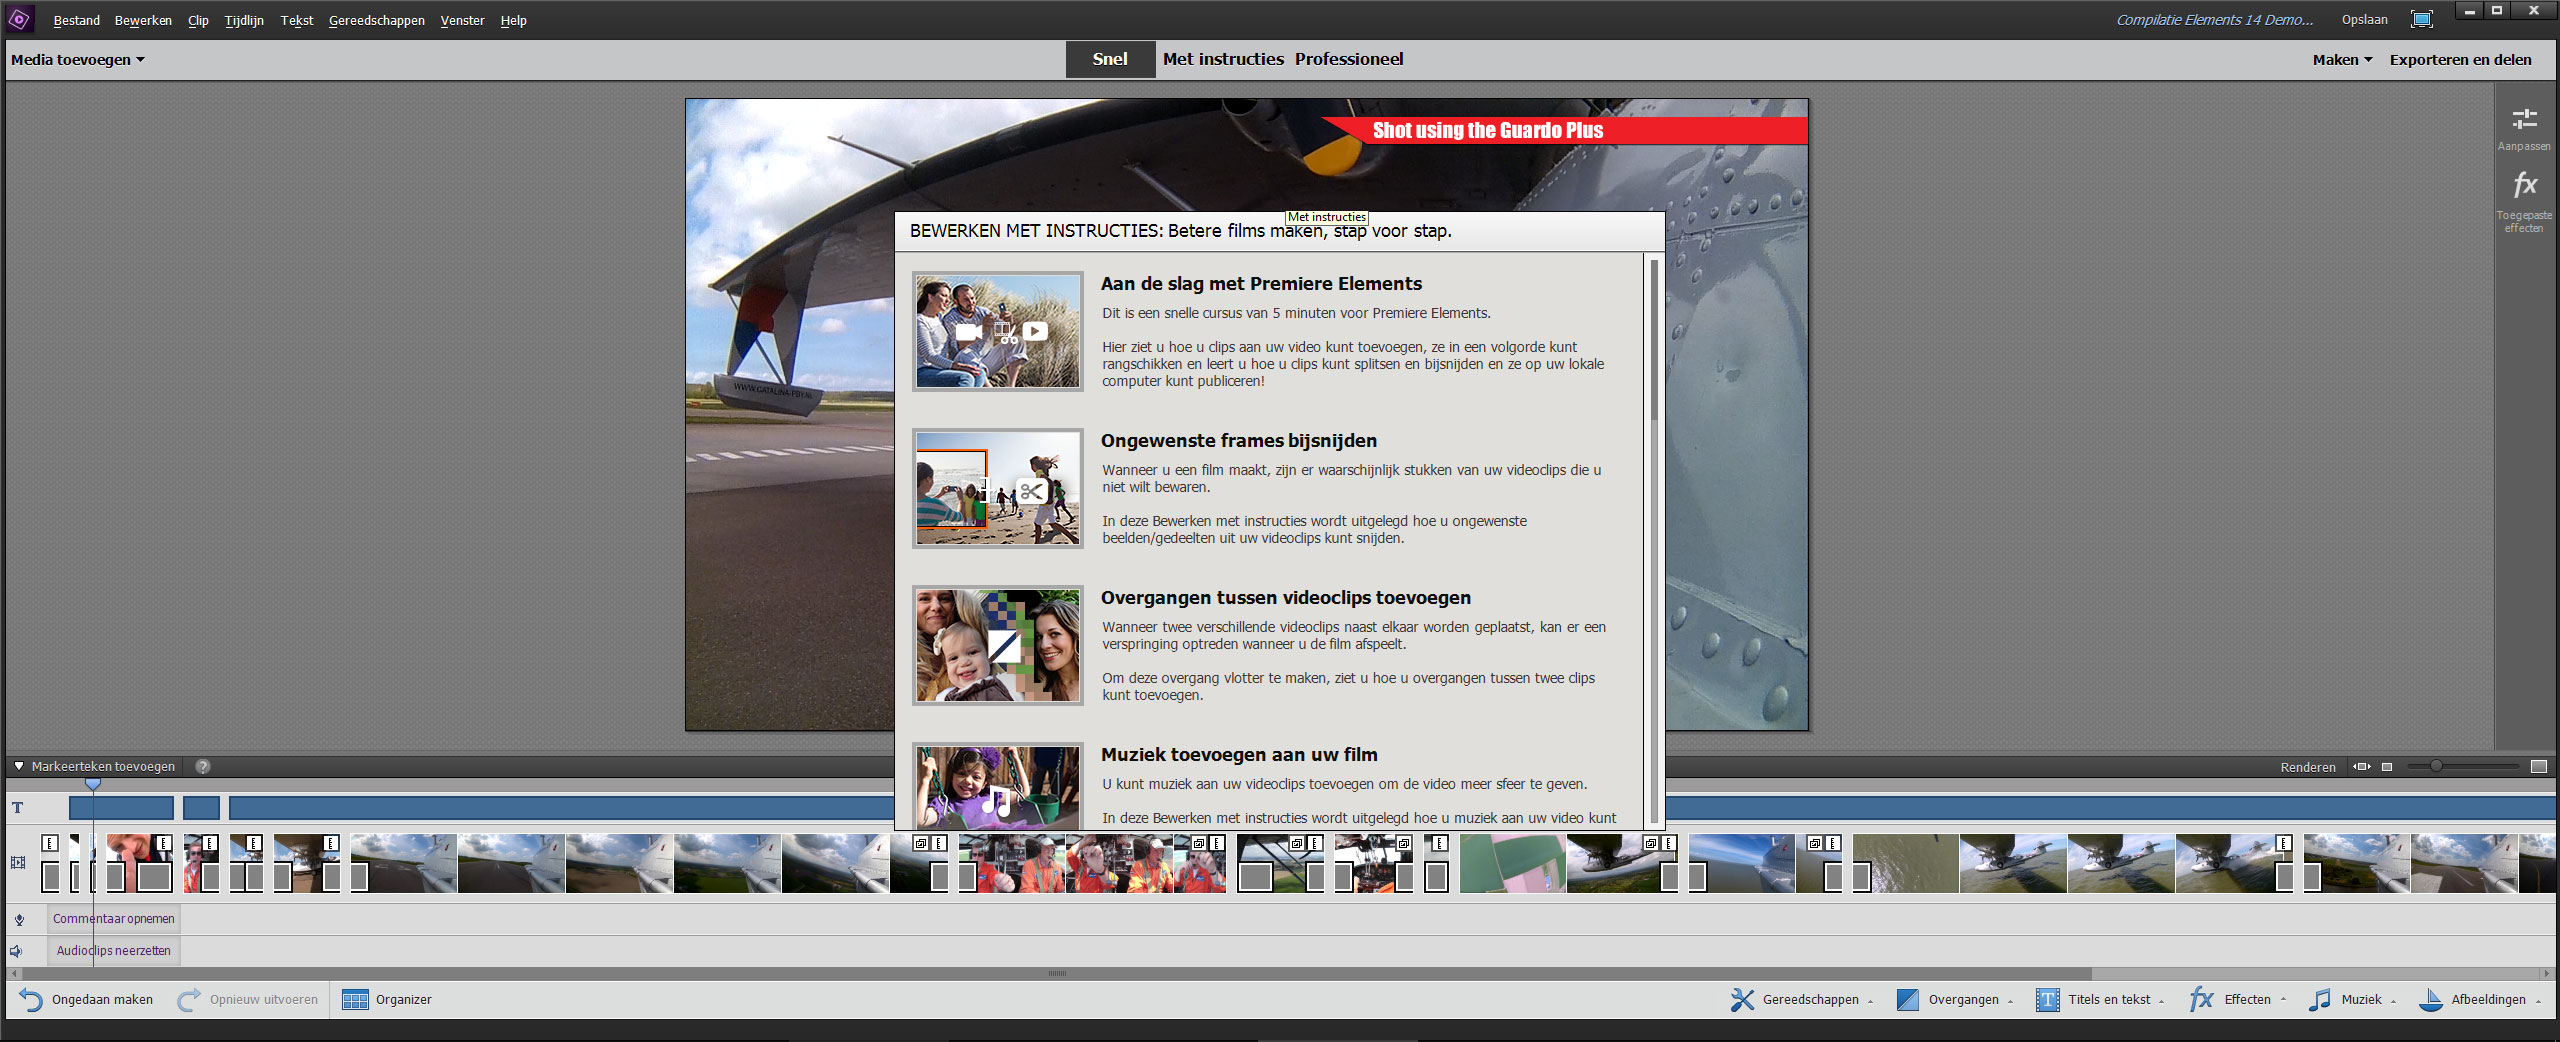Expand the Overgangen panel arrow

click(x=2010, y=1001)
